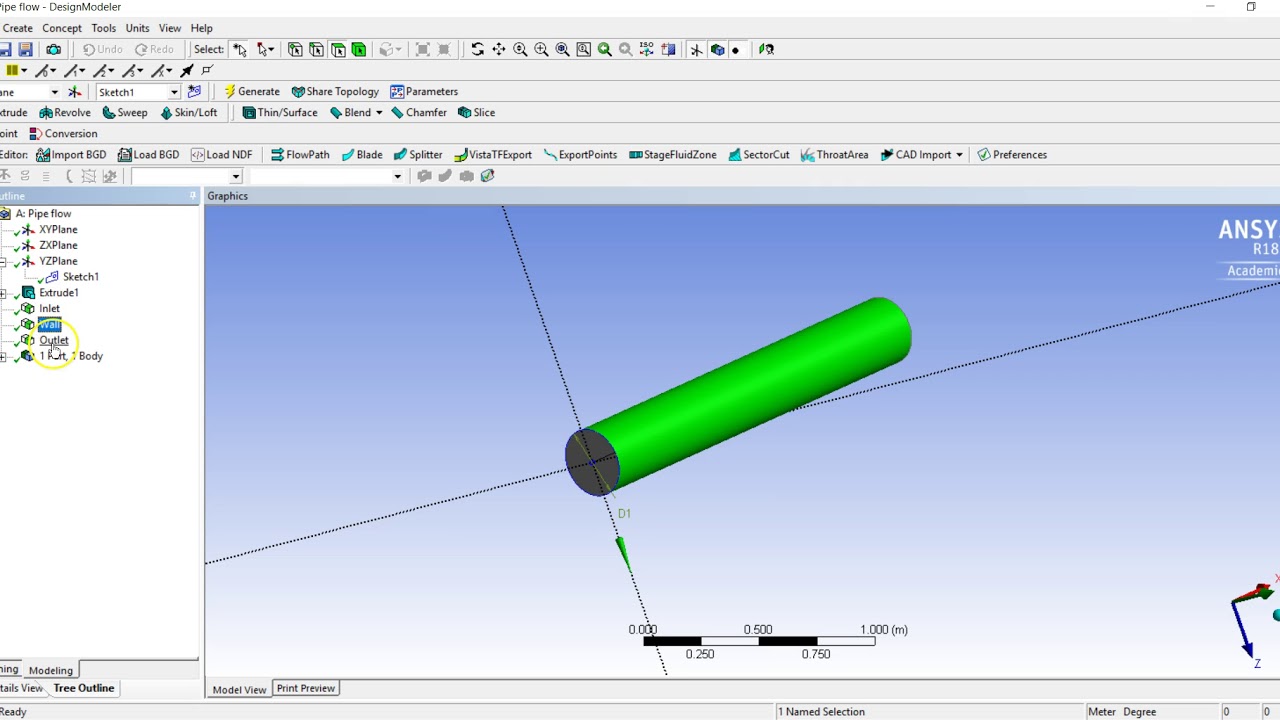Click the Chamfer tool icon
The width and height of the screenshot is (1280, 720).
(397, 113)
